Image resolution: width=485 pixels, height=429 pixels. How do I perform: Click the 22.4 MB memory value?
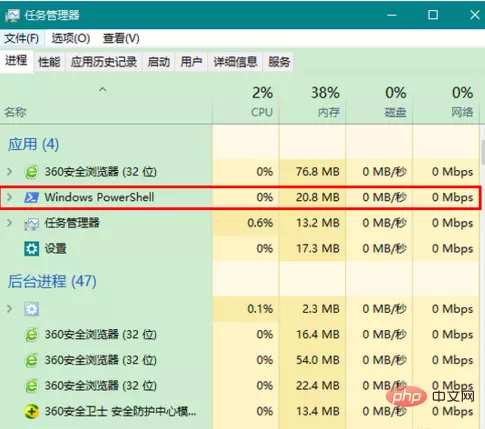317,386
